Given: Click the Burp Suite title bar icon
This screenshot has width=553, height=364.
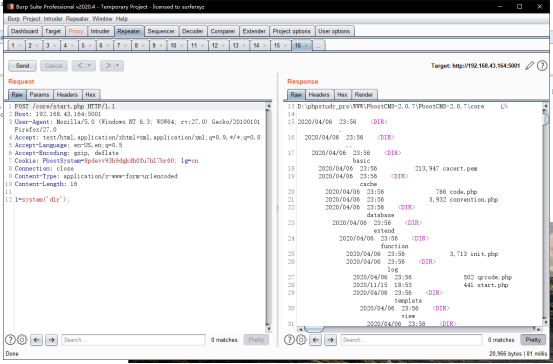Looking at the screenshot, I should [x=10, y=6].
